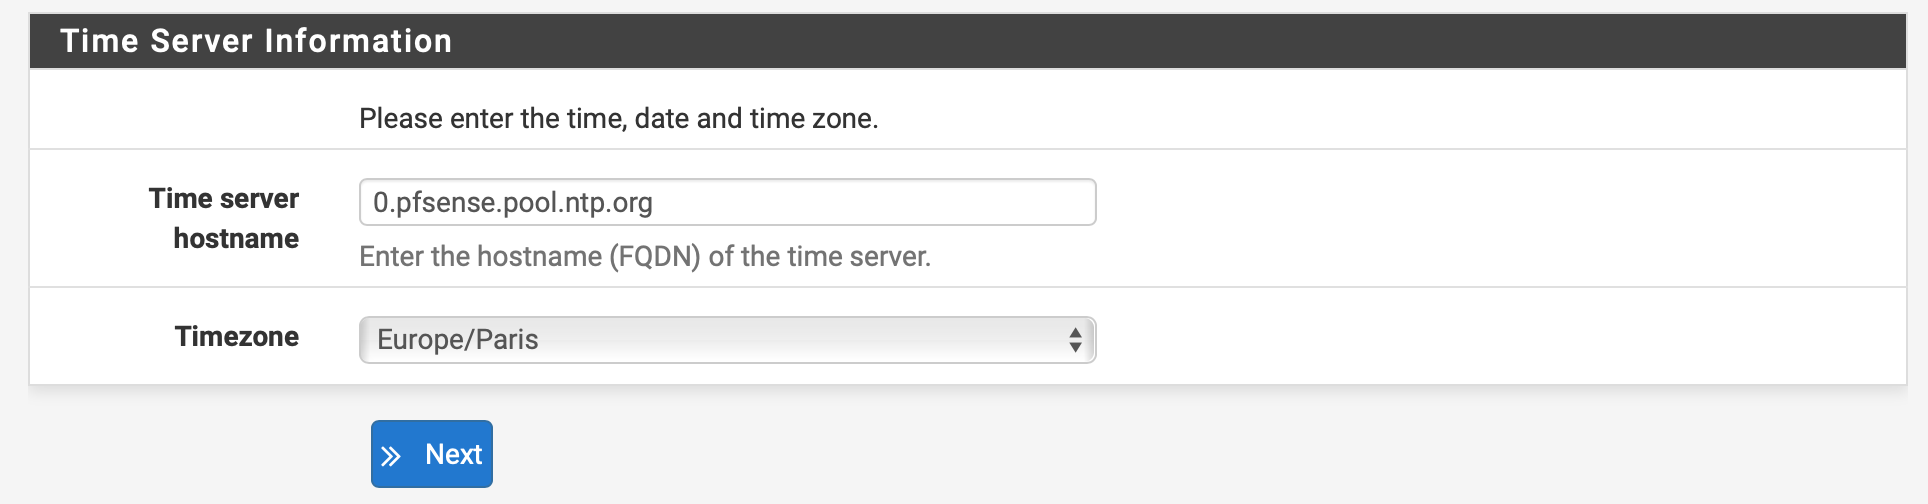Place cursor in 0.pfsense.pool.ntp.org text
1928x504 pixels.
coord(512,203)
